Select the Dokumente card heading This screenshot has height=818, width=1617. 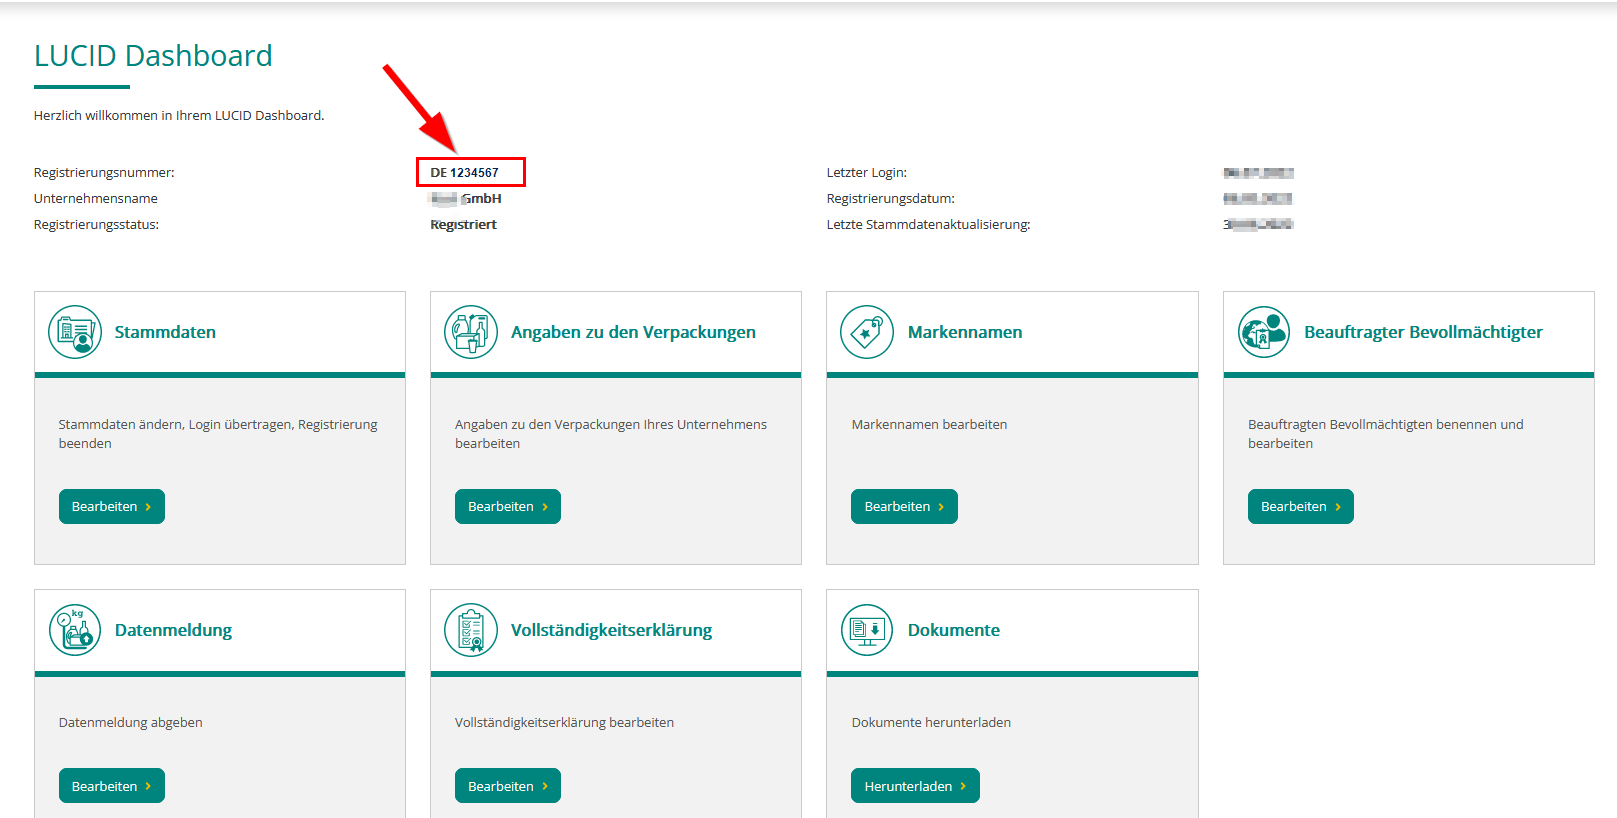(x=954, y=630)
